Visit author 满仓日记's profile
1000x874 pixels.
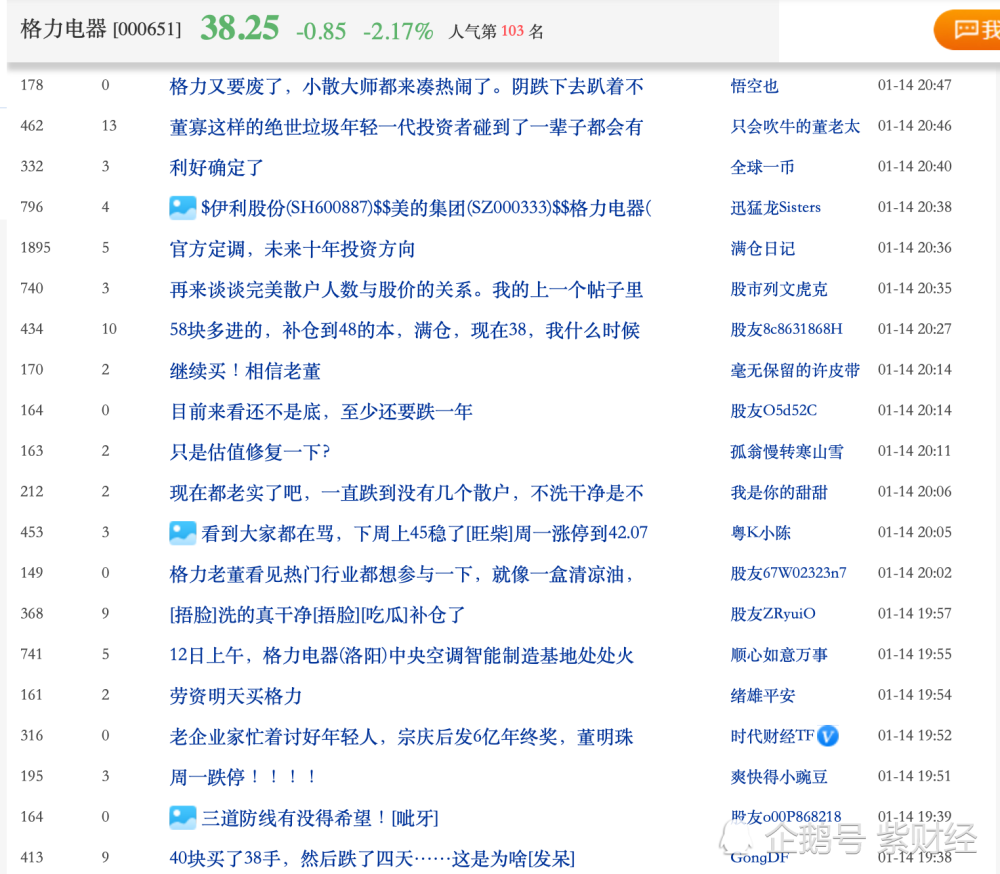pos(762,248)
